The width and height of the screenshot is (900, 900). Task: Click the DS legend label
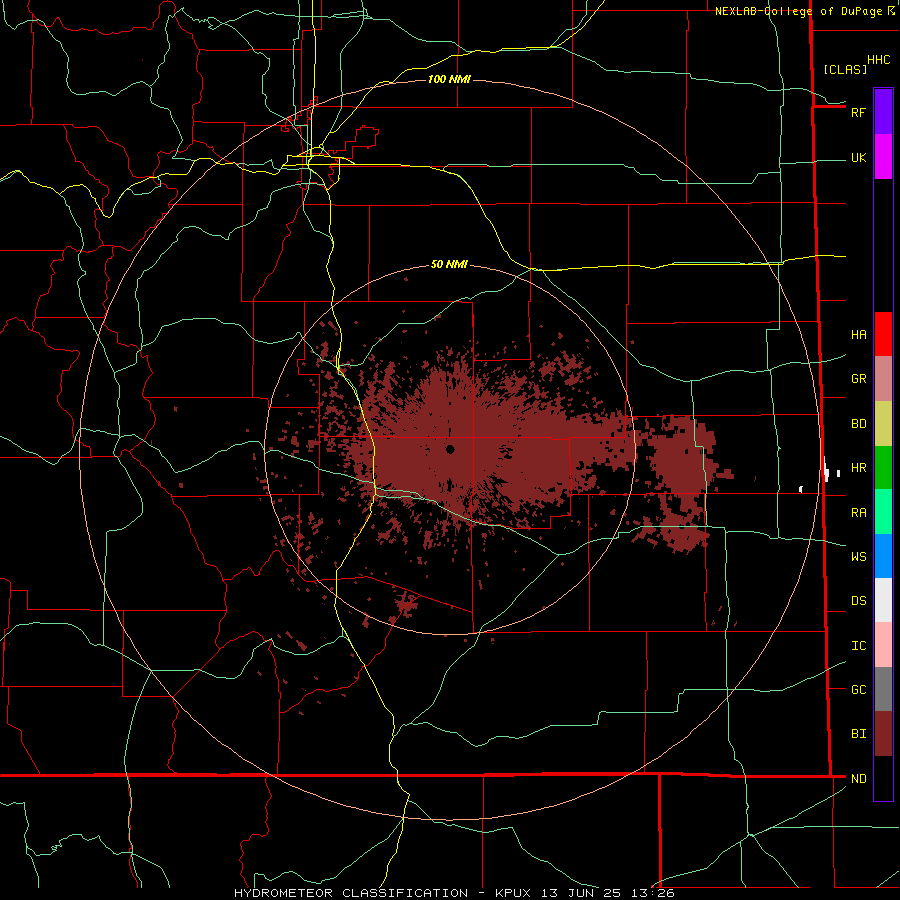point(858,601)
